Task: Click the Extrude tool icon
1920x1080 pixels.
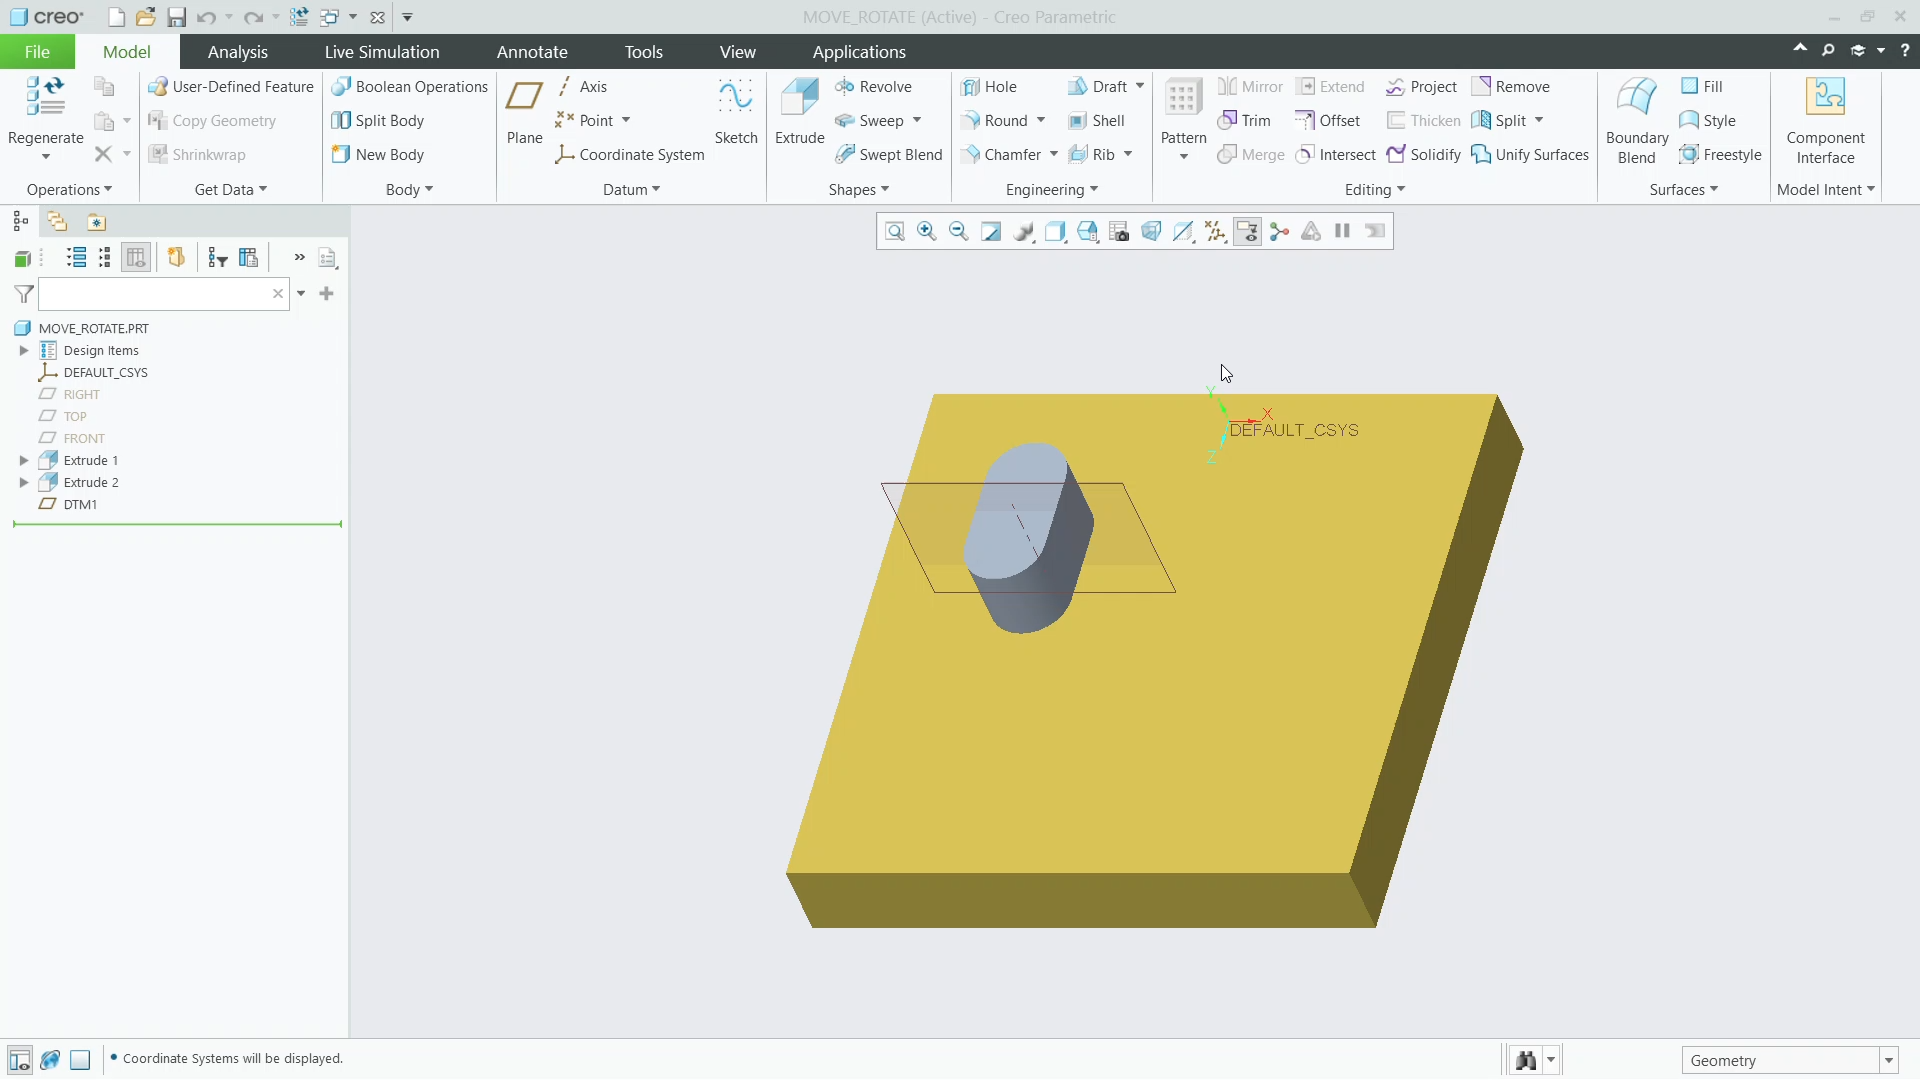Action: (x=800, y=98)
